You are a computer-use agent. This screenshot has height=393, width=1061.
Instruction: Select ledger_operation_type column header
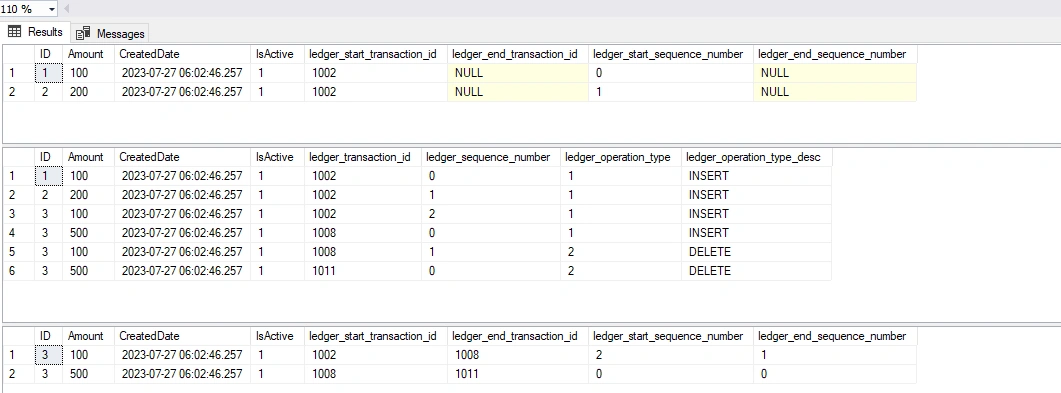[620, 157]
